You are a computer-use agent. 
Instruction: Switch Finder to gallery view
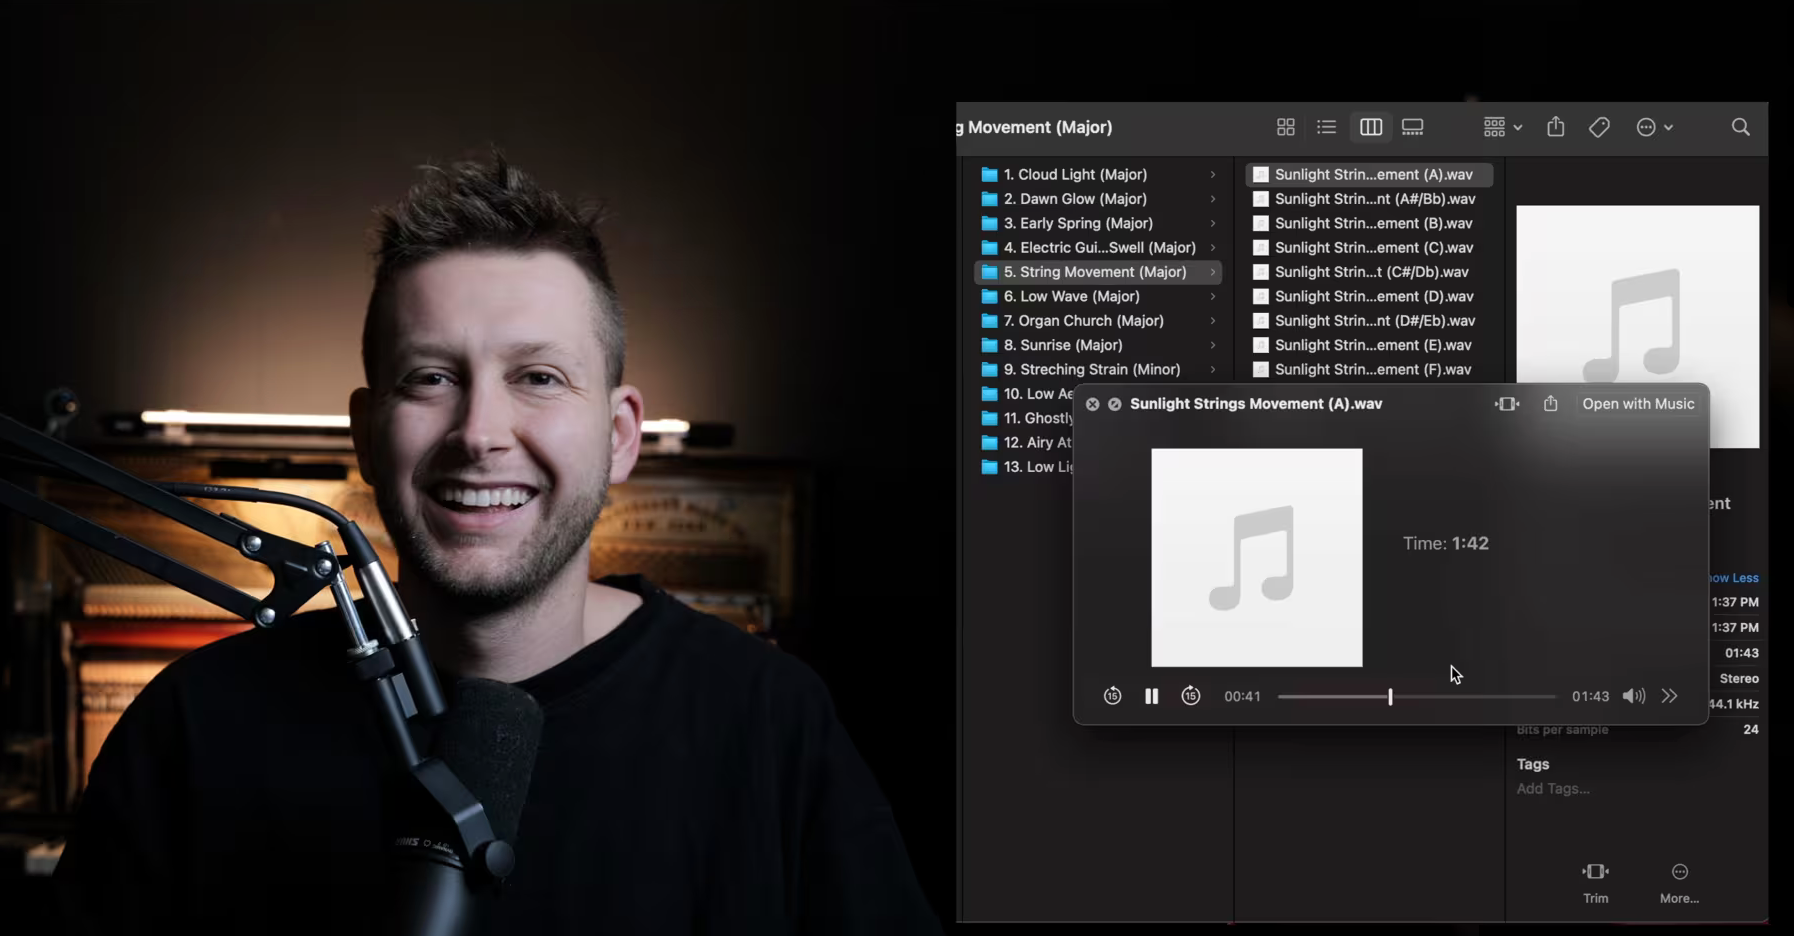pos(1412,127)
